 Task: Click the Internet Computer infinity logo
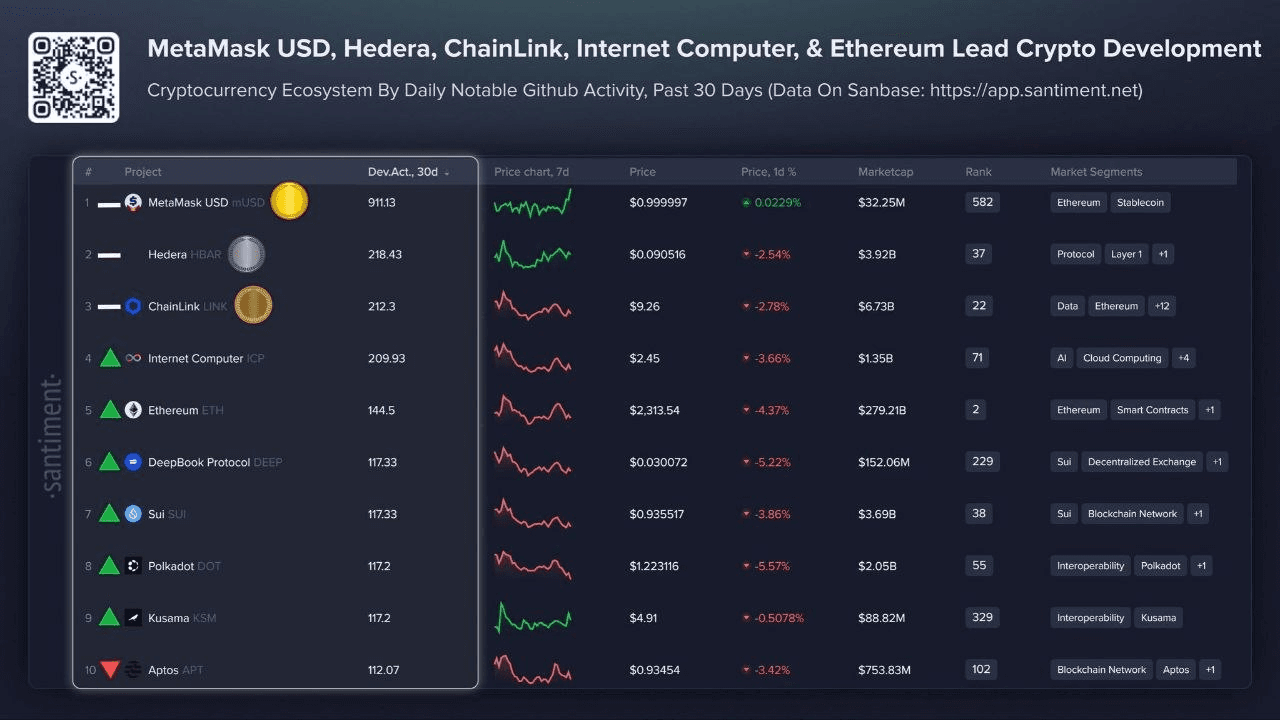tap(133, 358)
